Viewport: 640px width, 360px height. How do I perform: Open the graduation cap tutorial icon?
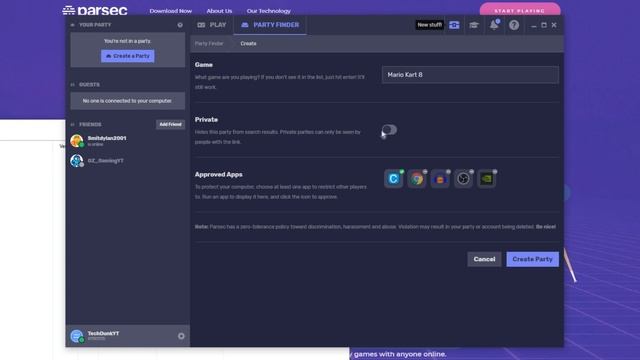click(x=473, y=25)
